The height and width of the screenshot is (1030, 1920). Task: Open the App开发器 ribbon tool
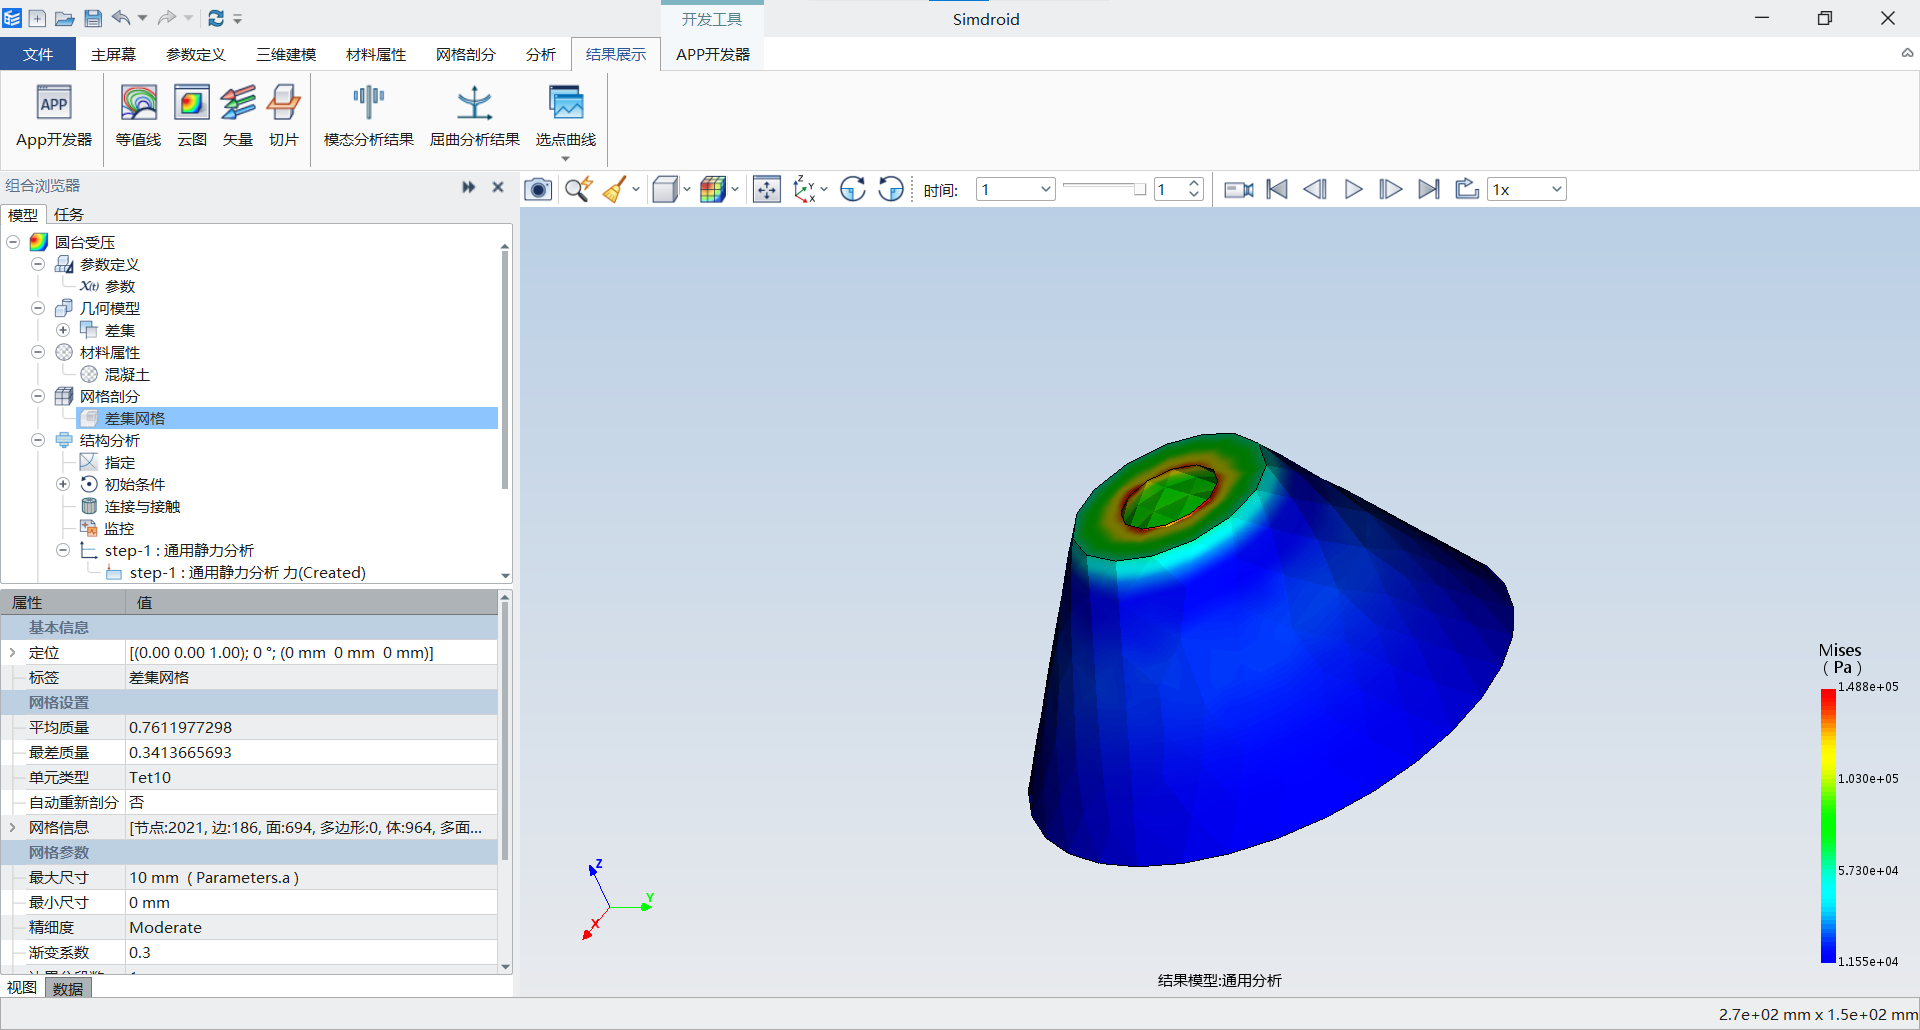click(54, 116)
